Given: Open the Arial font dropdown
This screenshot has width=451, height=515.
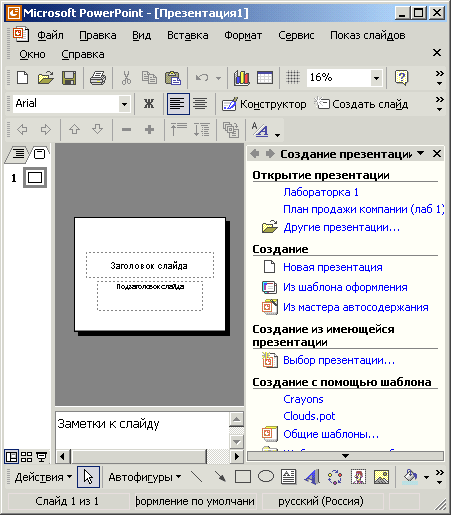Looking at the screenshot, I should click(124, 104).
